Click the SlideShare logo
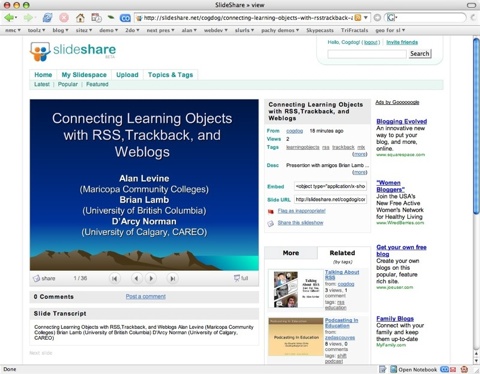 (x=73, y=51)
